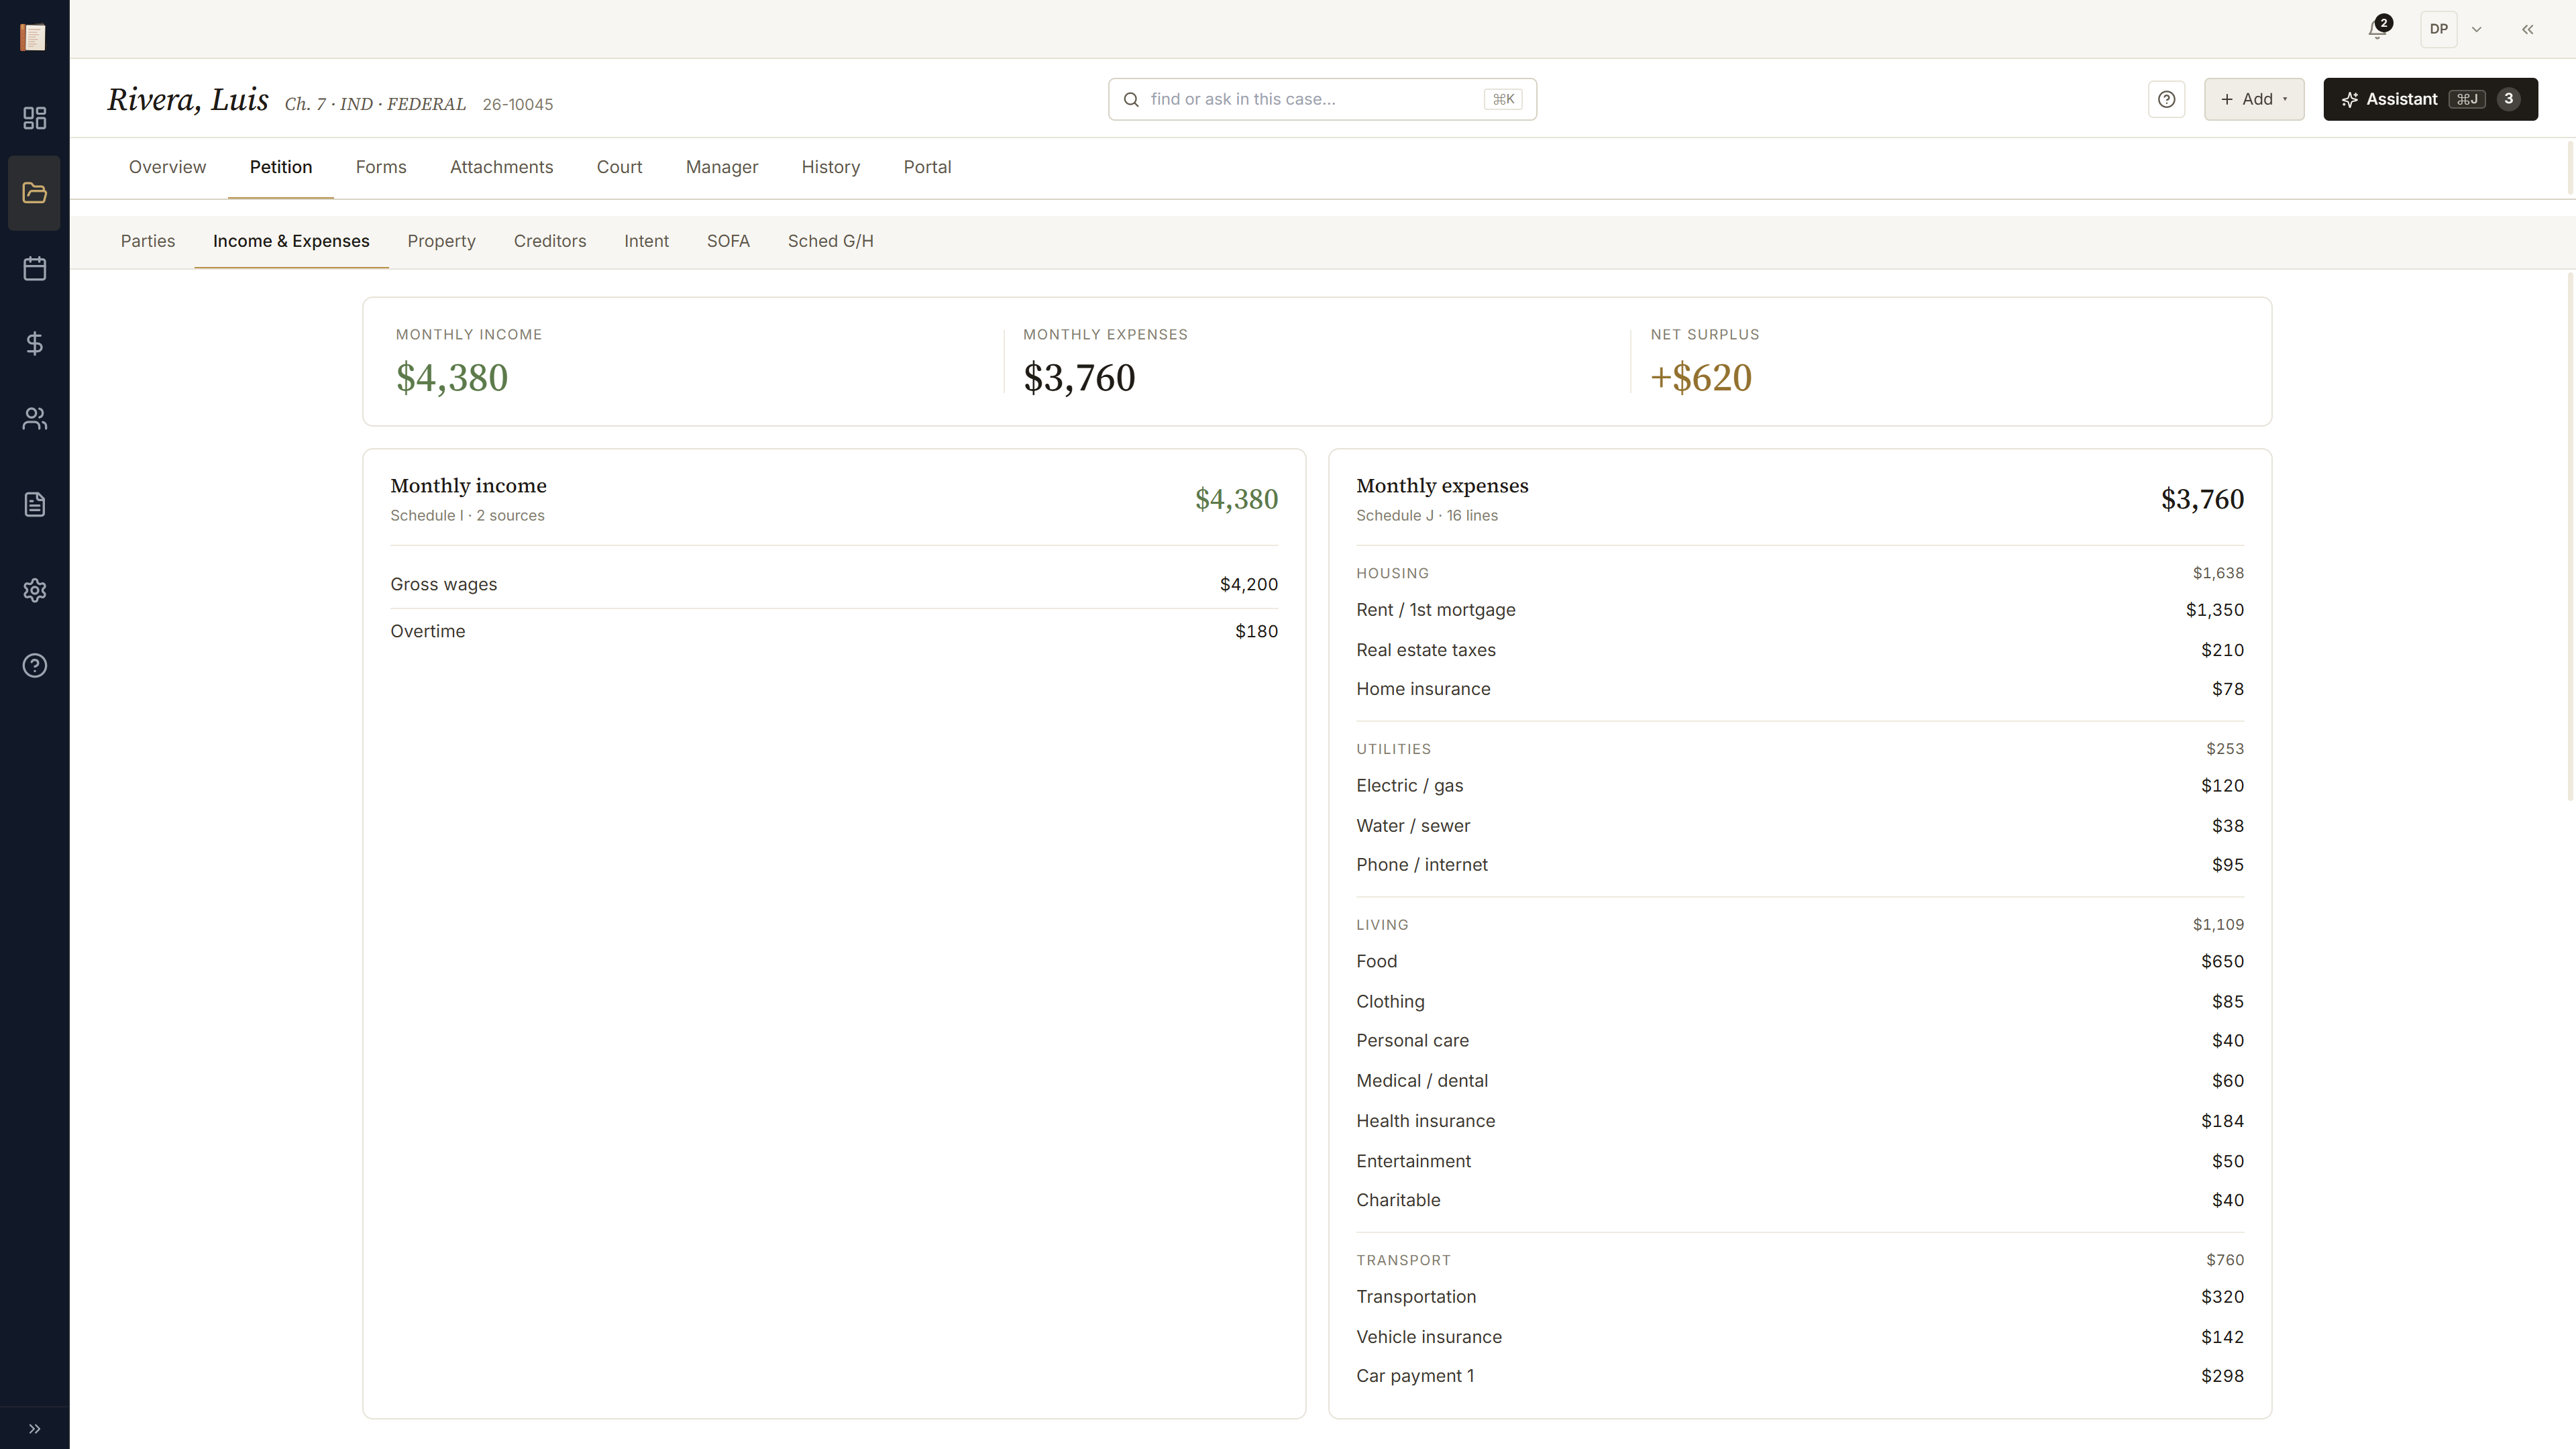Open the calendar icon in sidebar
Screen dimensions: 2576x1449
click(34, 268)
